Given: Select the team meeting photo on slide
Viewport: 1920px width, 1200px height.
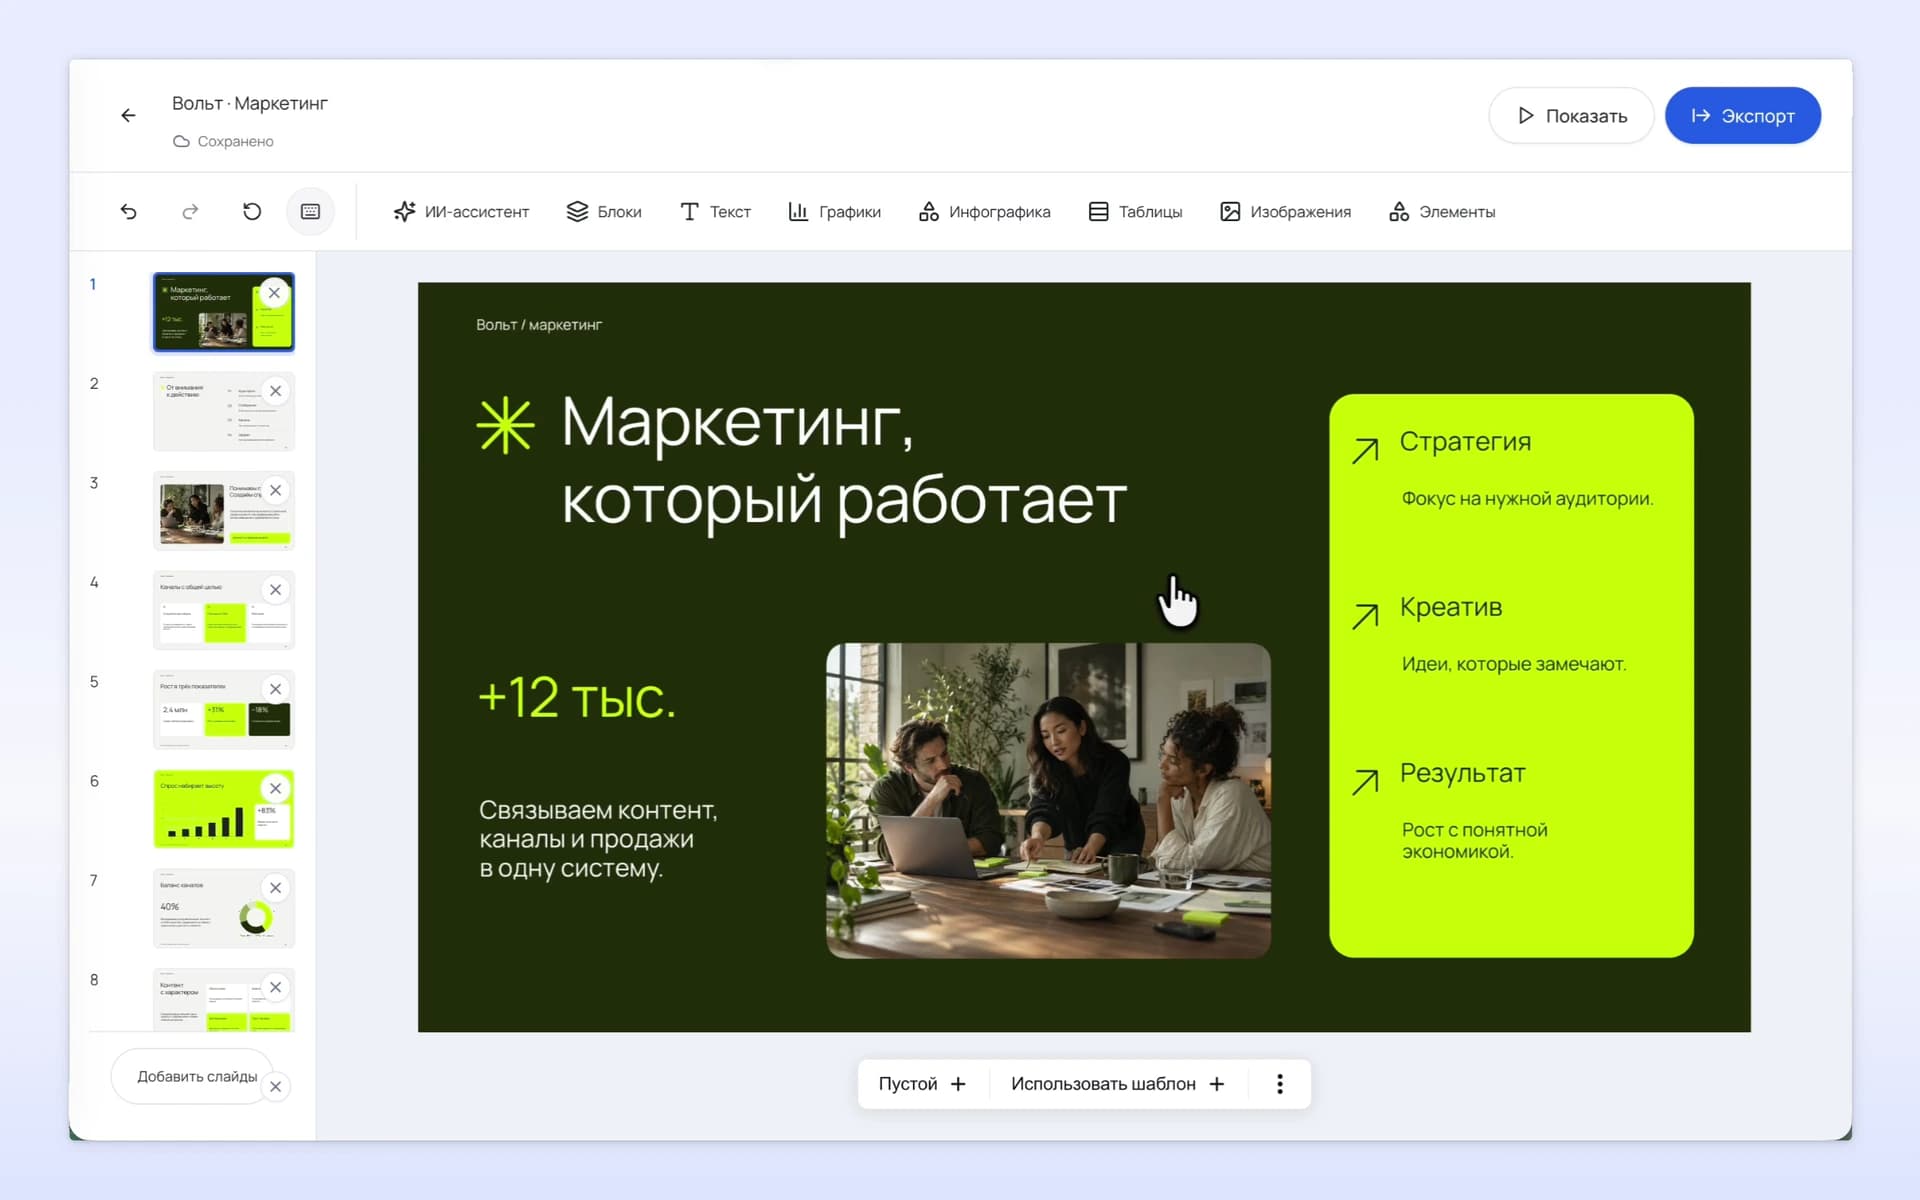Looking at the screenshot, I should [x=1048, y=800].
